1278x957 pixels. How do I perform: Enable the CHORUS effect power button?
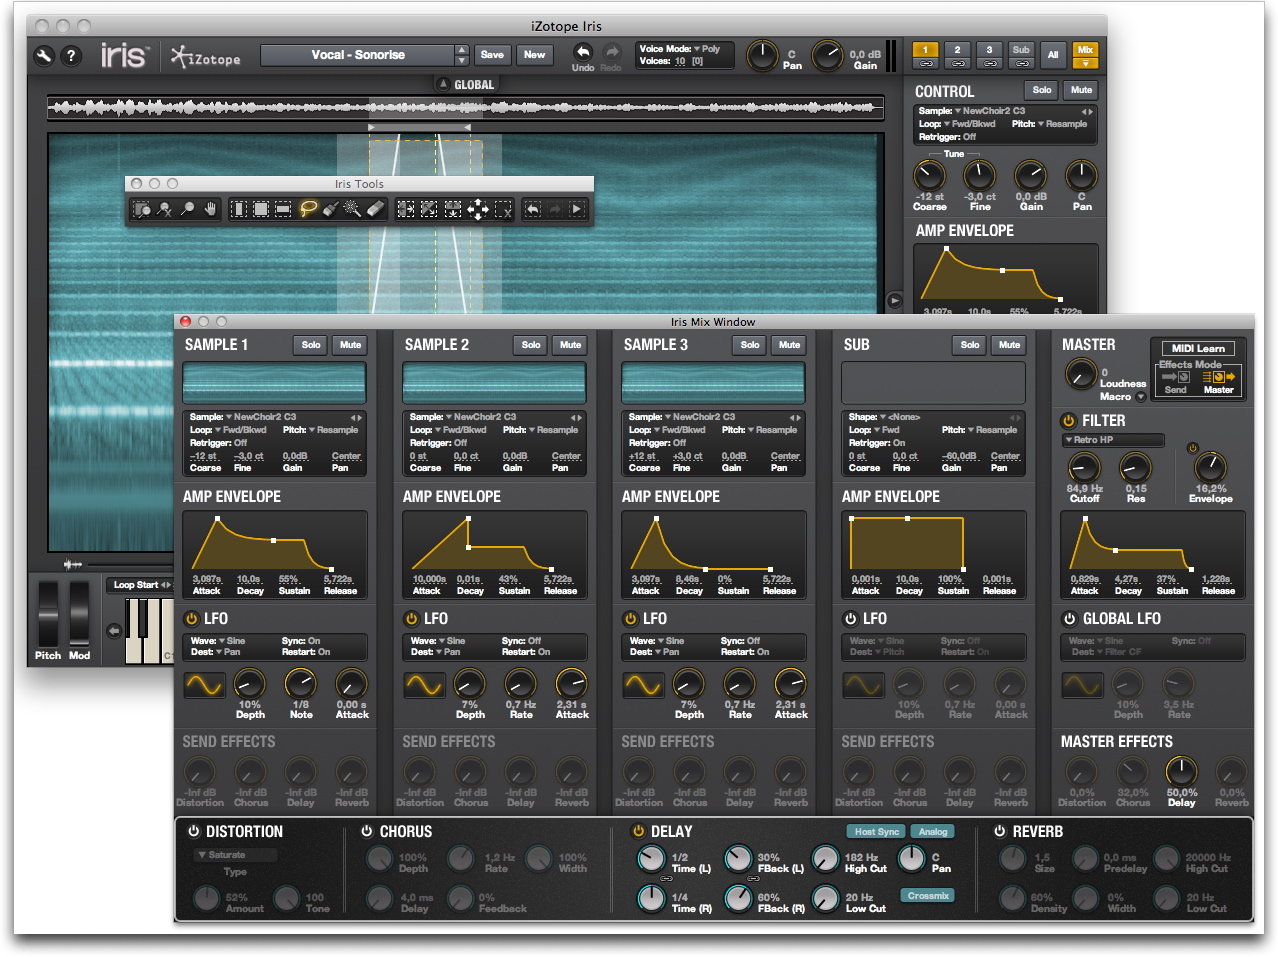click(x=367, y=831)
